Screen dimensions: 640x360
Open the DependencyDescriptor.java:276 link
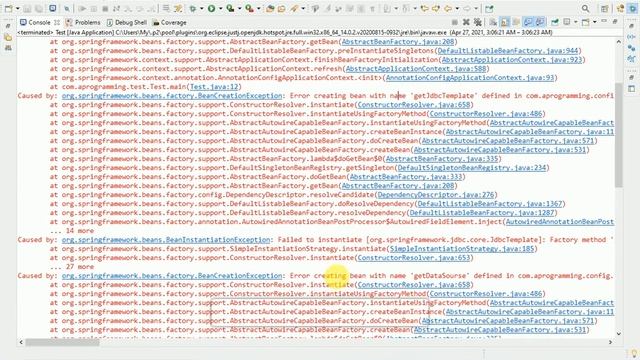pos(436,195)
